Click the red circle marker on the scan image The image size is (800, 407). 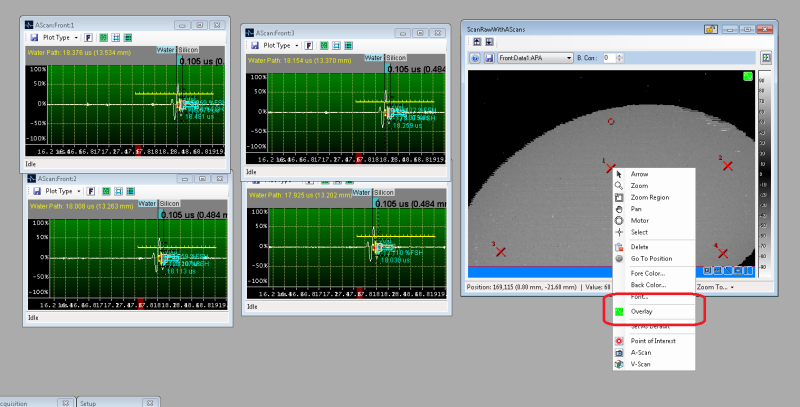(611, 121)
